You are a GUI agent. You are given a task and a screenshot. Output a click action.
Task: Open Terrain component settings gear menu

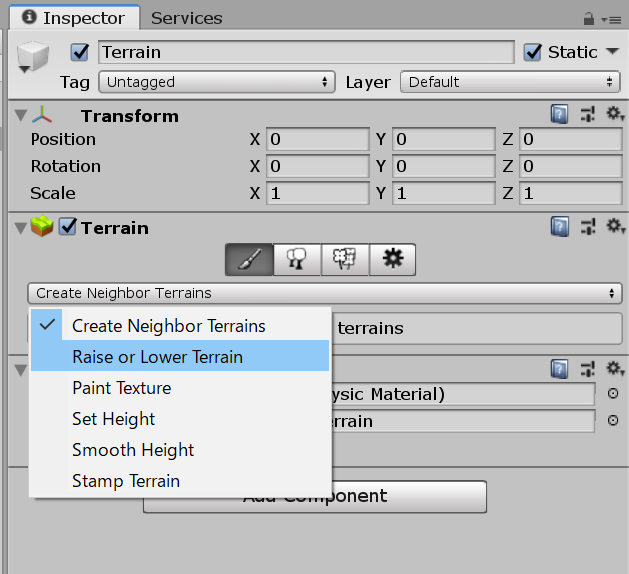pyautogui.click(x=615, y=227)
